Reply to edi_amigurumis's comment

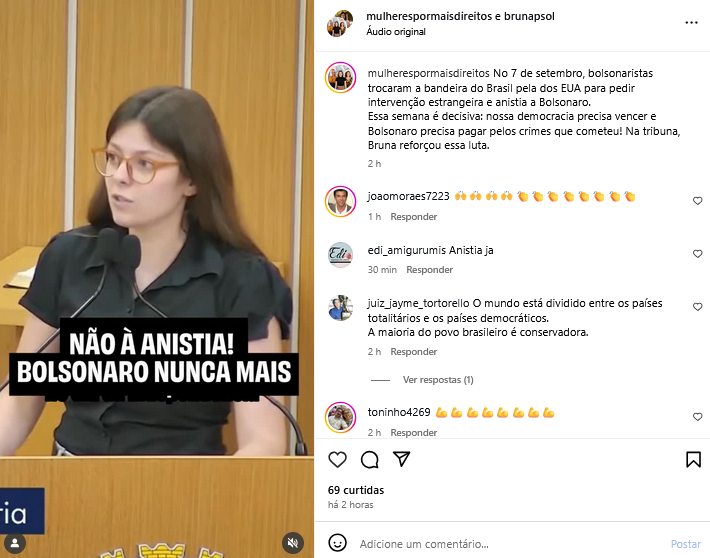[x=429, y=269]
